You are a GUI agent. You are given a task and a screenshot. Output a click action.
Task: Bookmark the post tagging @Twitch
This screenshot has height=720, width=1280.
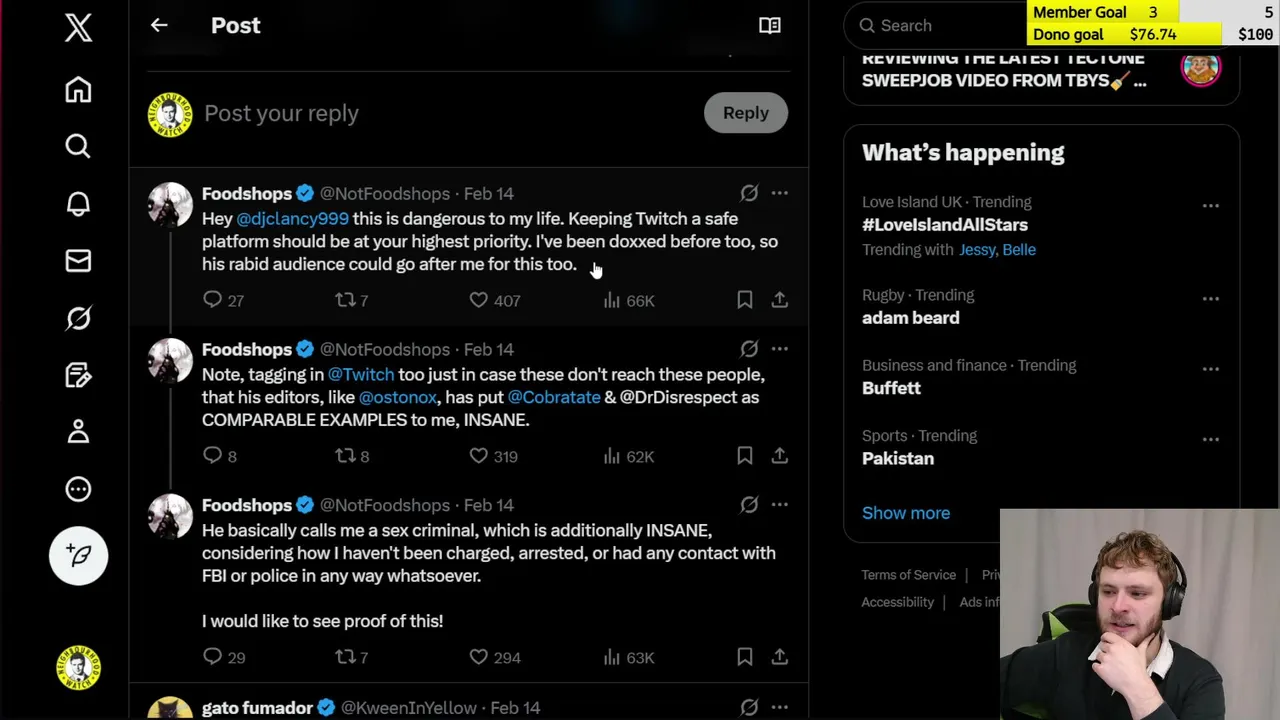744,456
